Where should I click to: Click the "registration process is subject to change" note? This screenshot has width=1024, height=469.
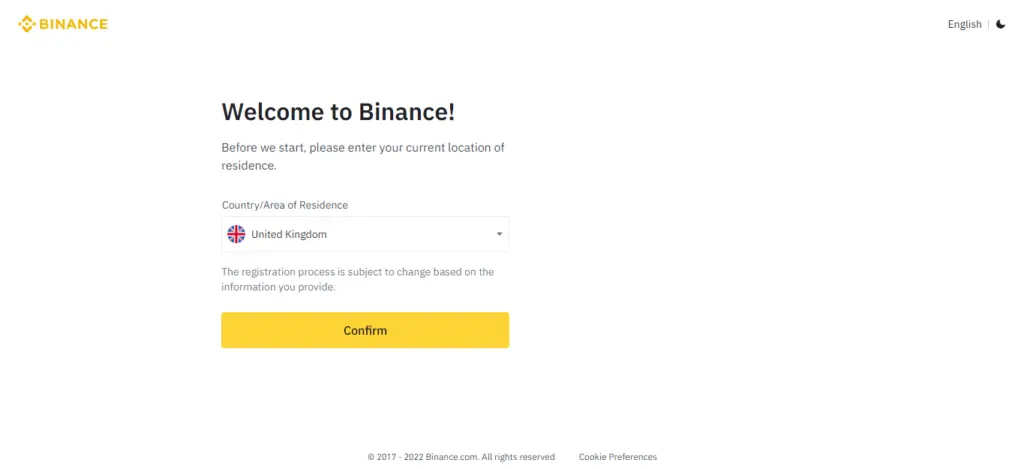pos(357,272)
